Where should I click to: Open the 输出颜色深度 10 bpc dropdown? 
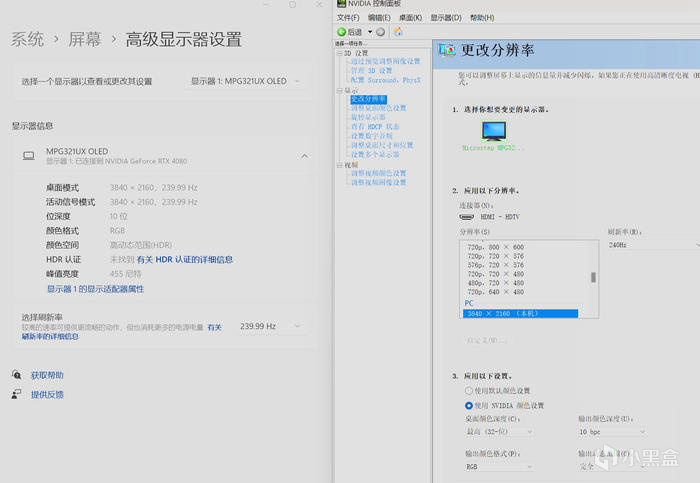coord(612,432)
